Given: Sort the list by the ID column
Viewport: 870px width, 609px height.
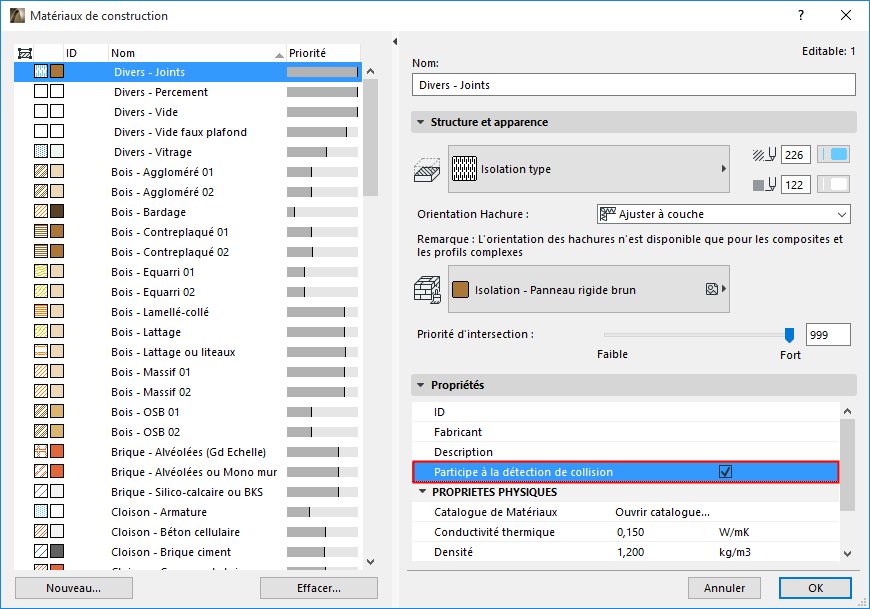Looking at the screenshot, I should [x=86, y=53].
